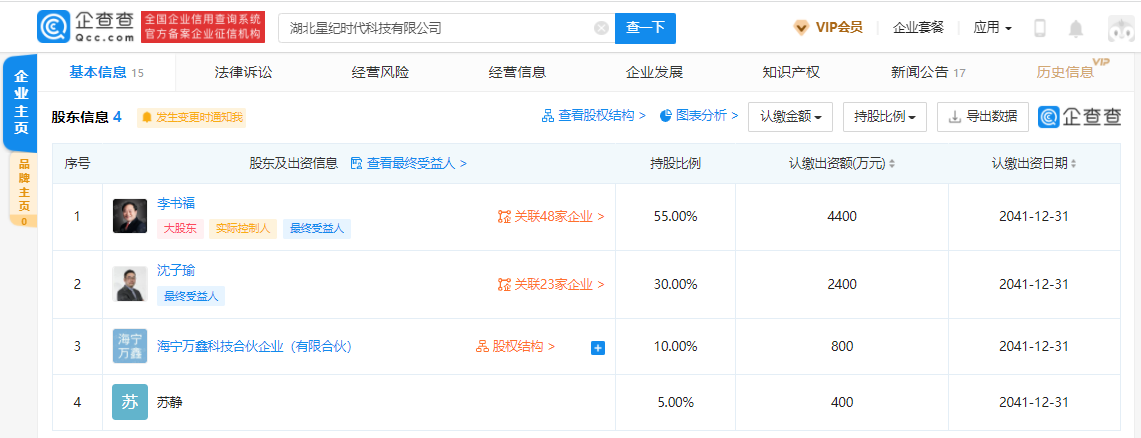Viewport: 1141px width, 438px height.
Task: Click the 海宁万鑫 company logo tile
Action: point(130,346)
